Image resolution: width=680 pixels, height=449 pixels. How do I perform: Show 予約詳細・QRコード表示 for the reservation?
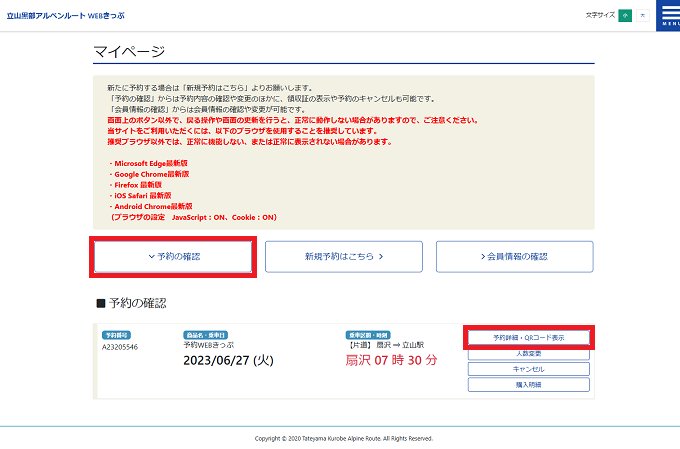point(528,338)
